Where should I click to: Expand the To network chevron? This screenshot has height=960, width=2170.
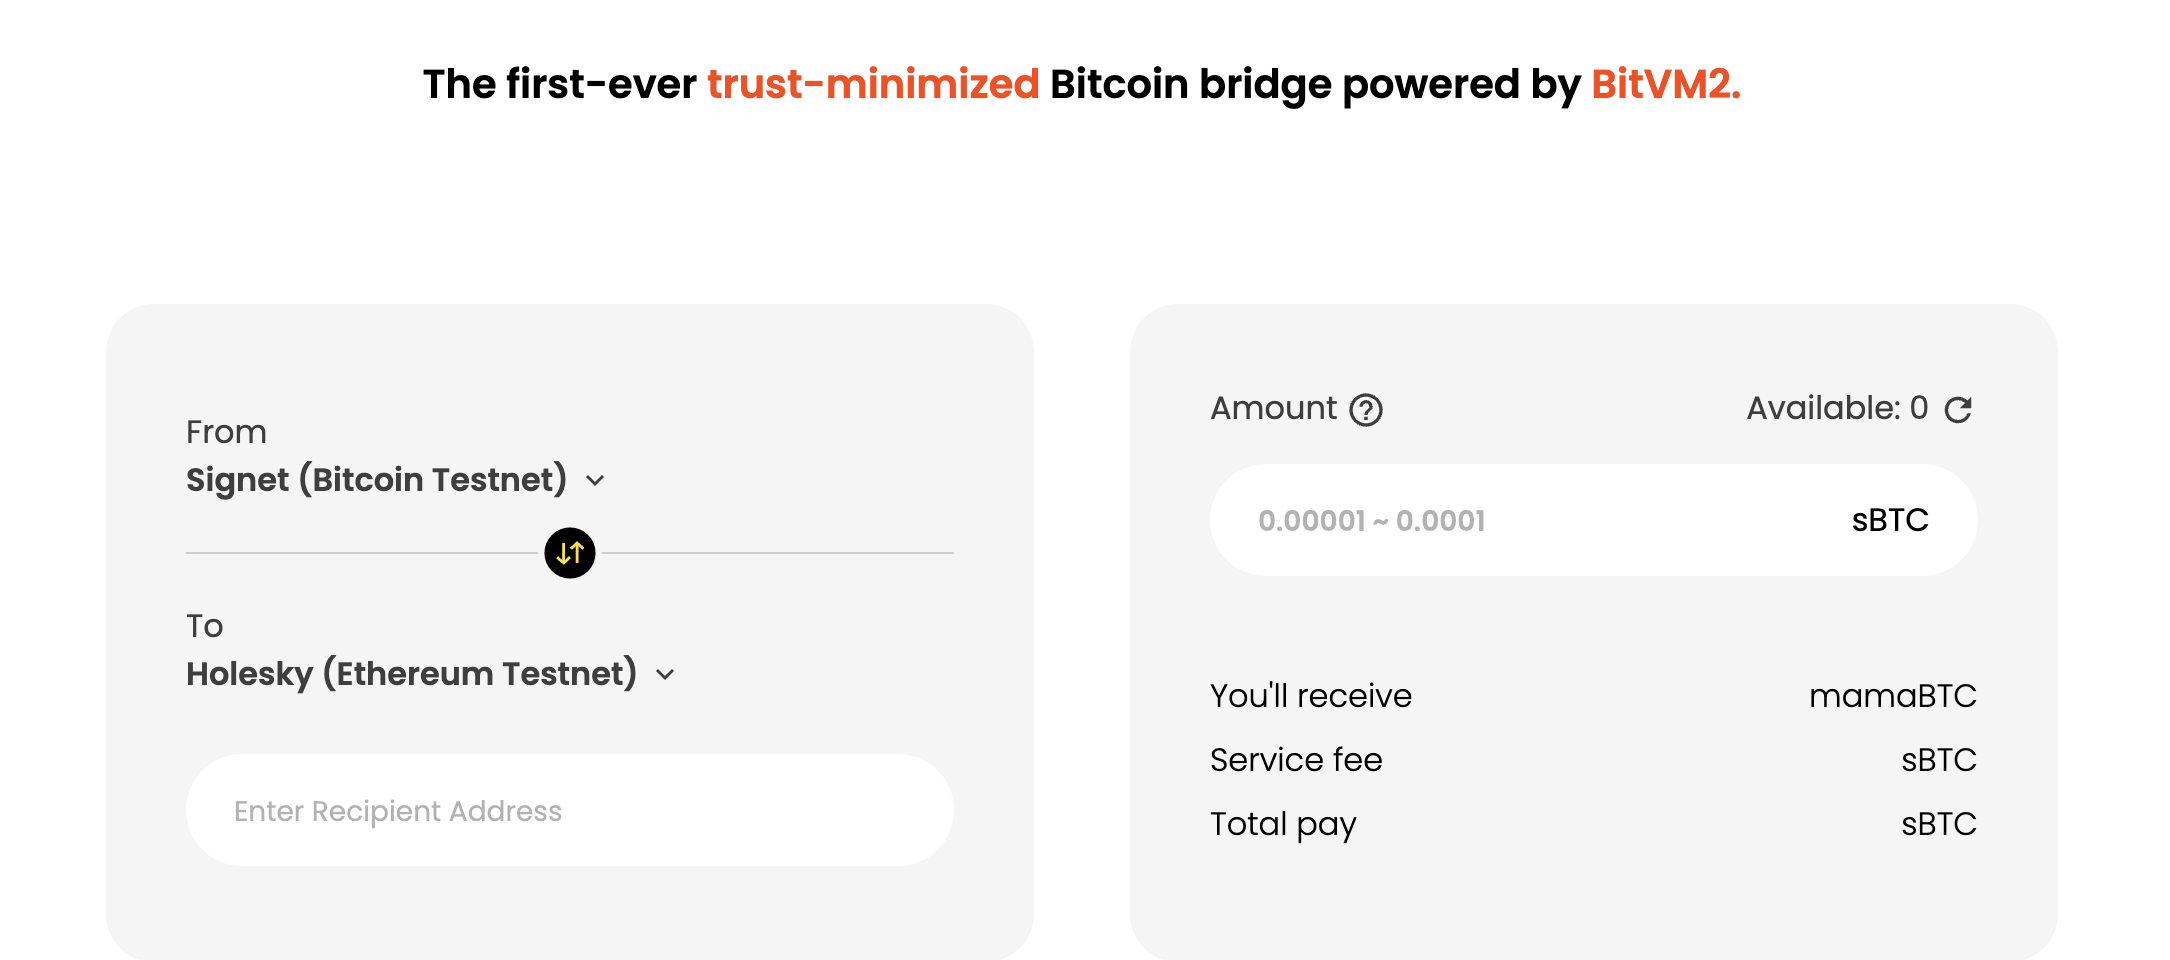[x=666, y=675]
